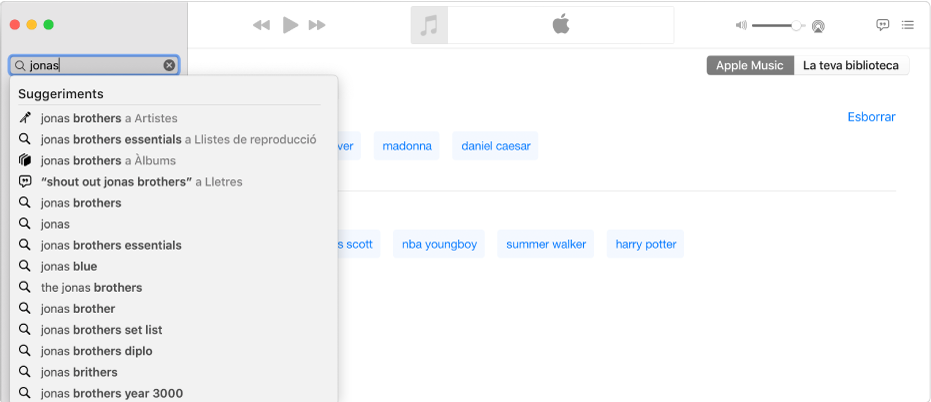This screenshot has width=931, height=402.
Task: Skip forward with the fast-forward button
Action: 317,26
